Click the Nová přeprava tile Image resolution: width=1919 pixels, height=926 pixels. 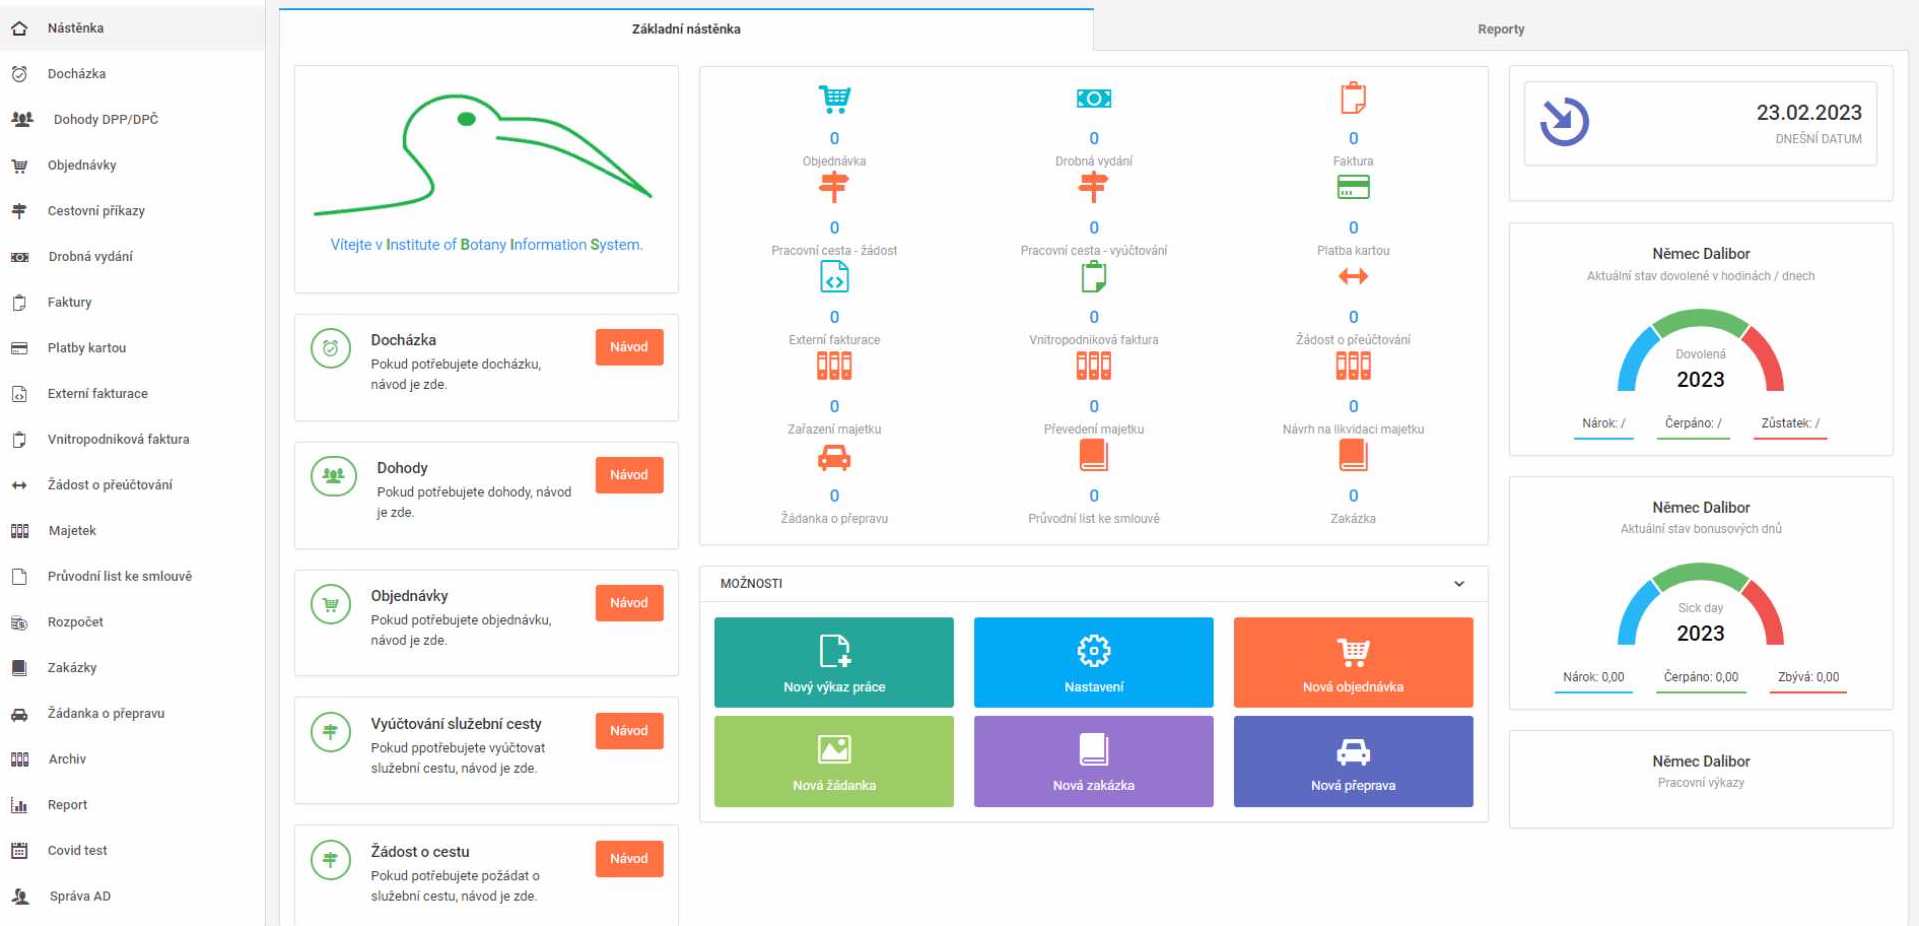coord(1352,761)
